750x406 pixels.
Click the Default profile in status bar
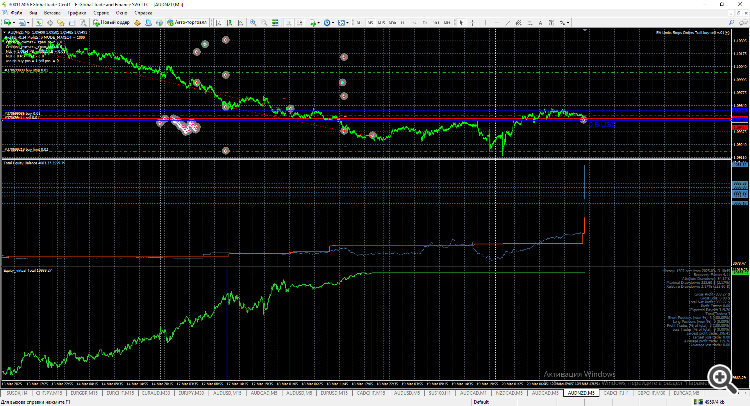(x=481, y=402)
